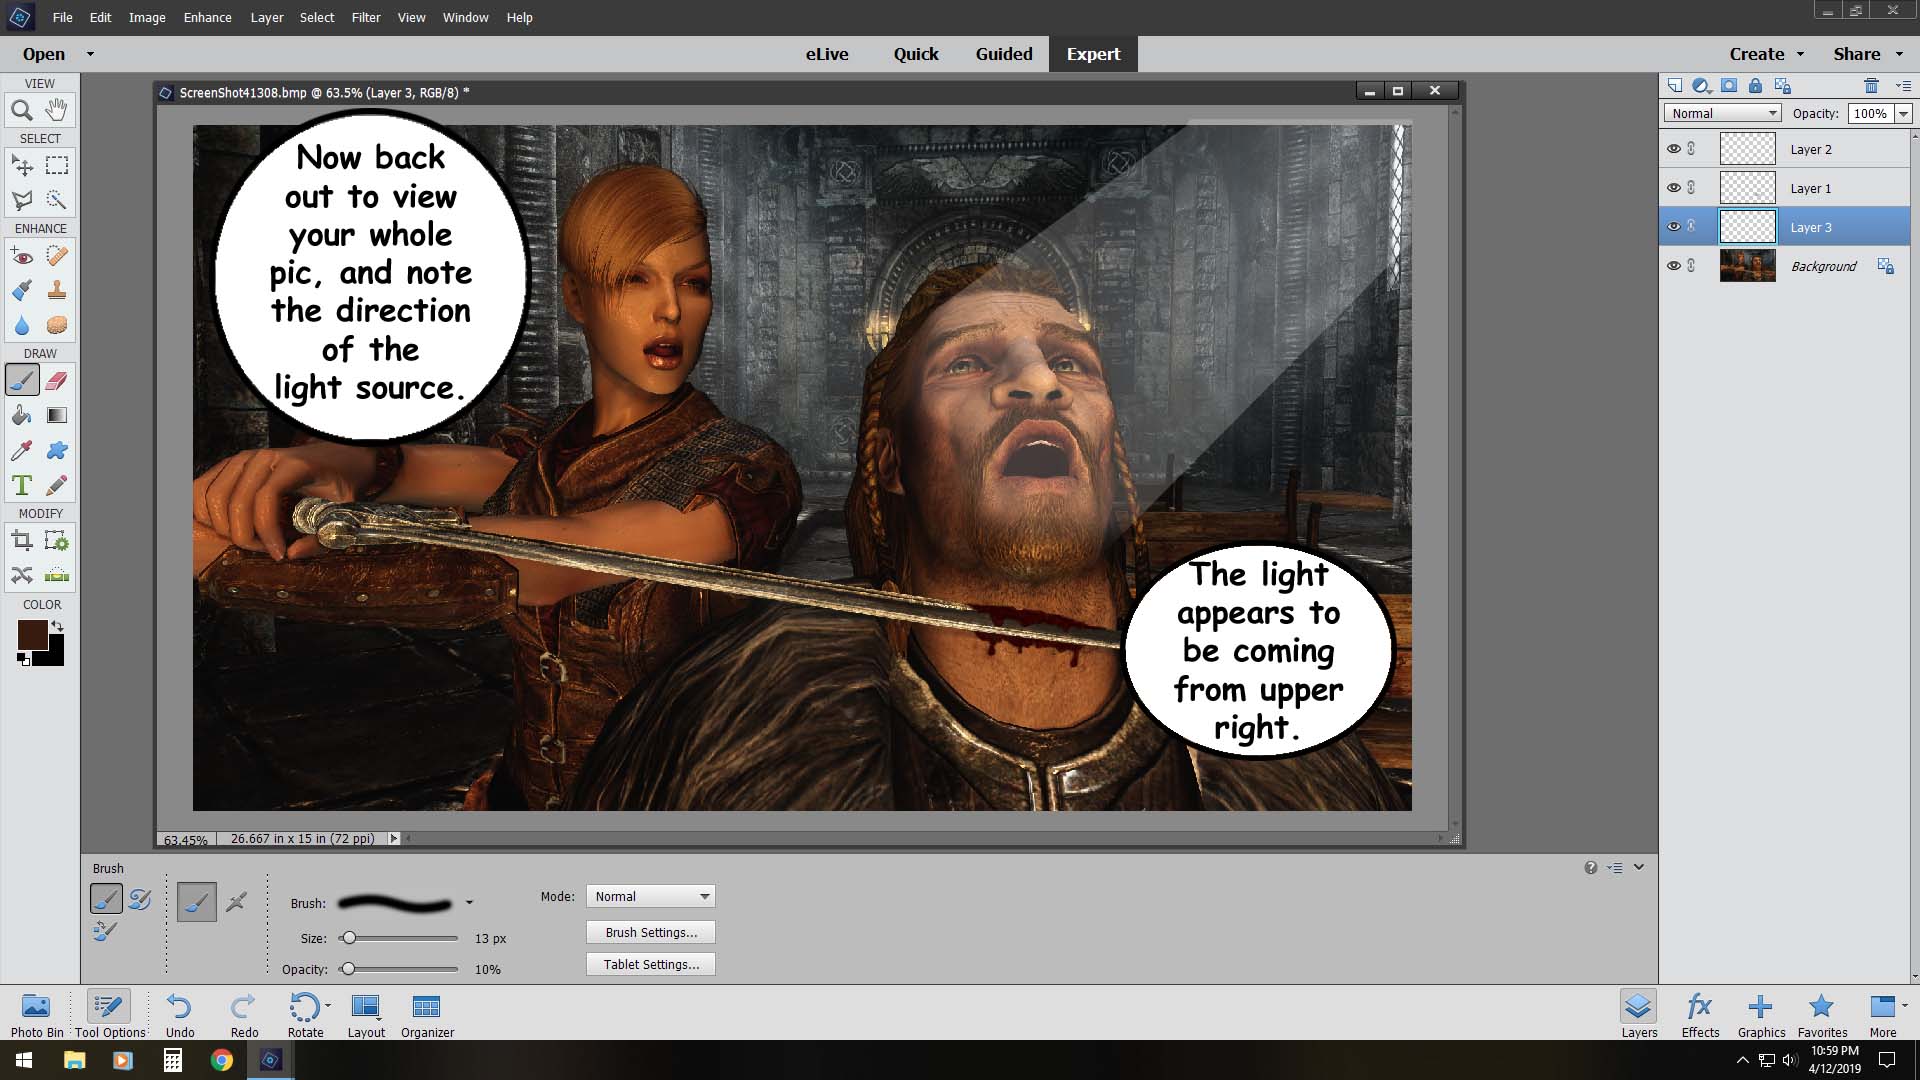Open the Photo Bin
This screenshot has width=1920, height=1080.
(37, 1014)
